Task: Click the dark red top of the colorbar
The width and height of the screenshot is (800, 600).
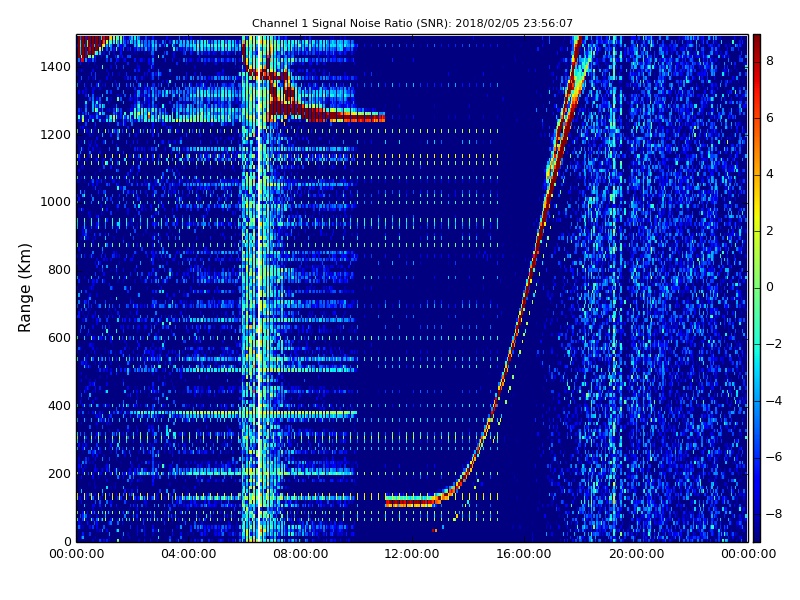Action: tap(757, 43)
